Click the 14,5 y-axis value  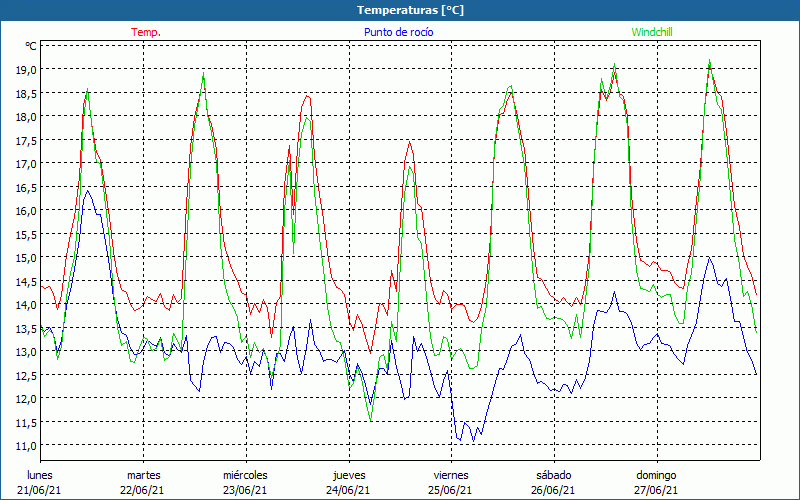point(26,281)
